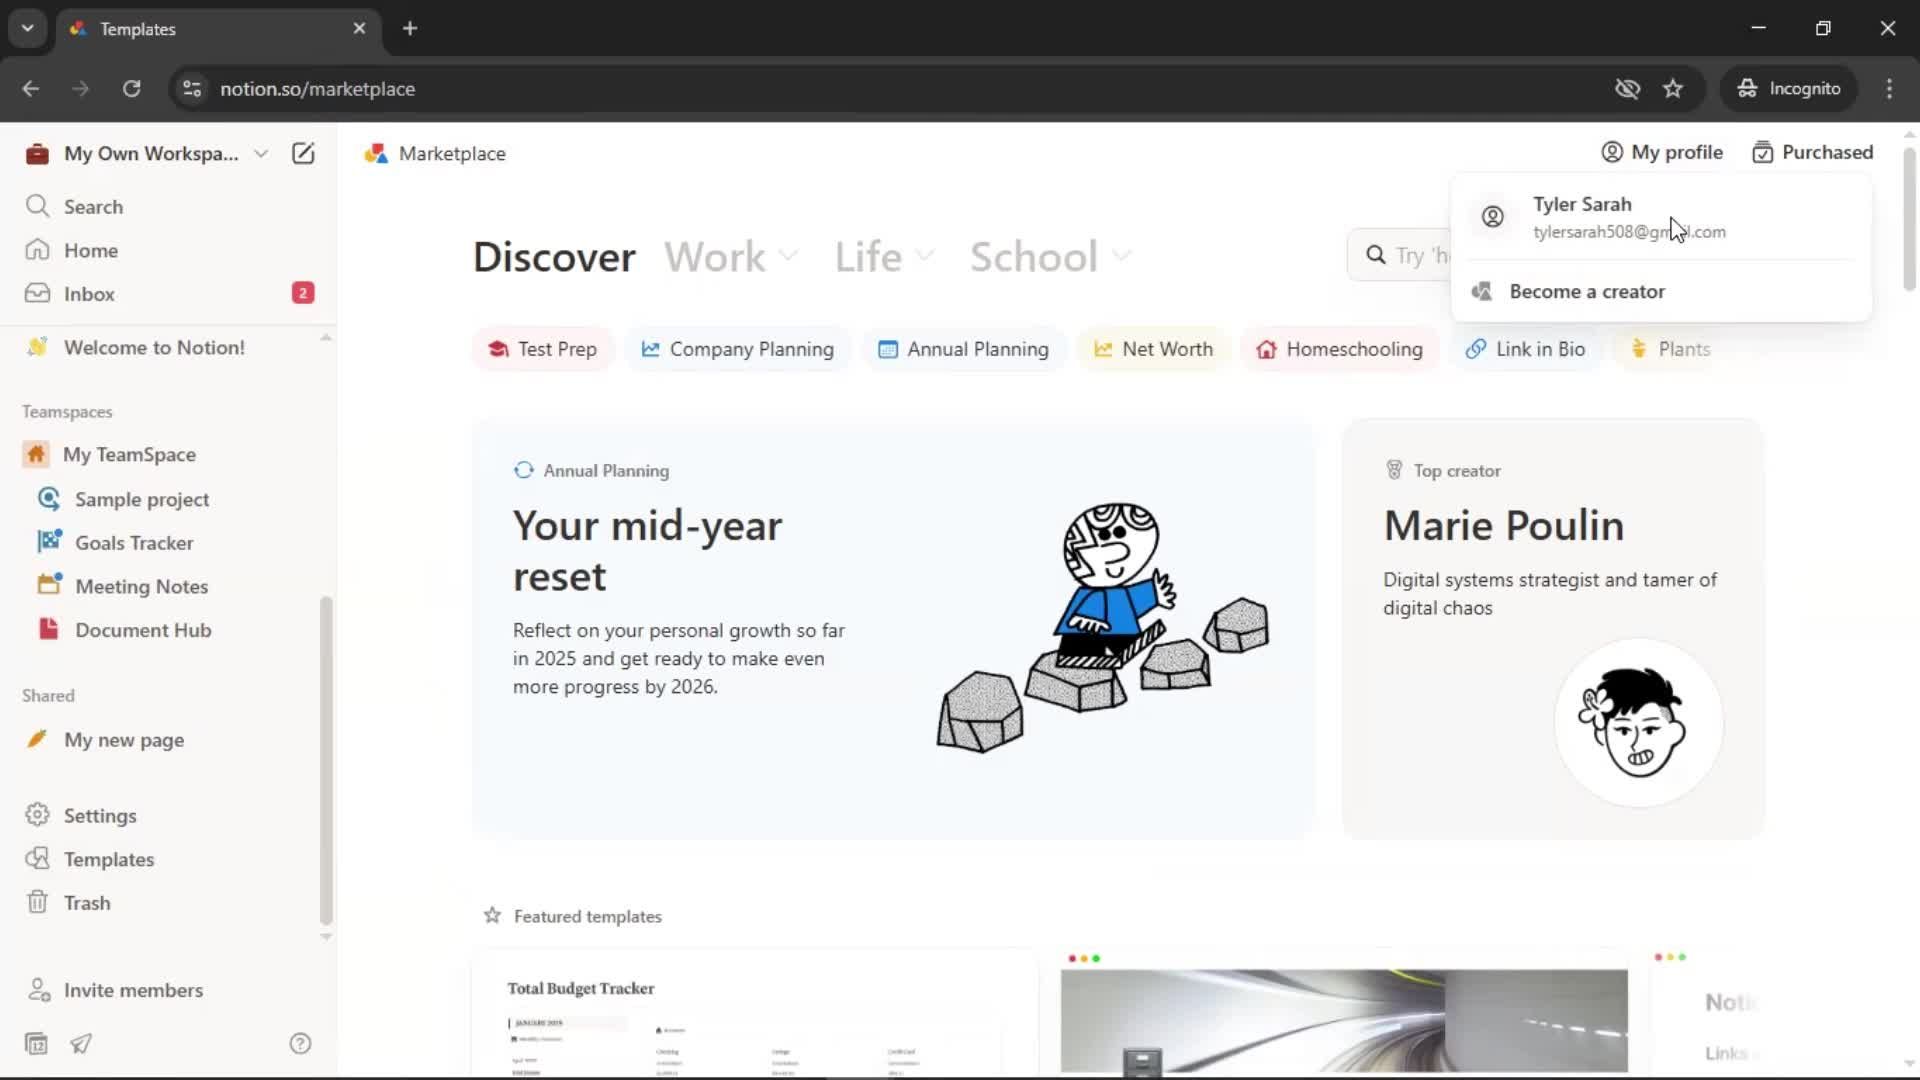
Task: Click the marketplace search field
Action: click(1400, 255)
